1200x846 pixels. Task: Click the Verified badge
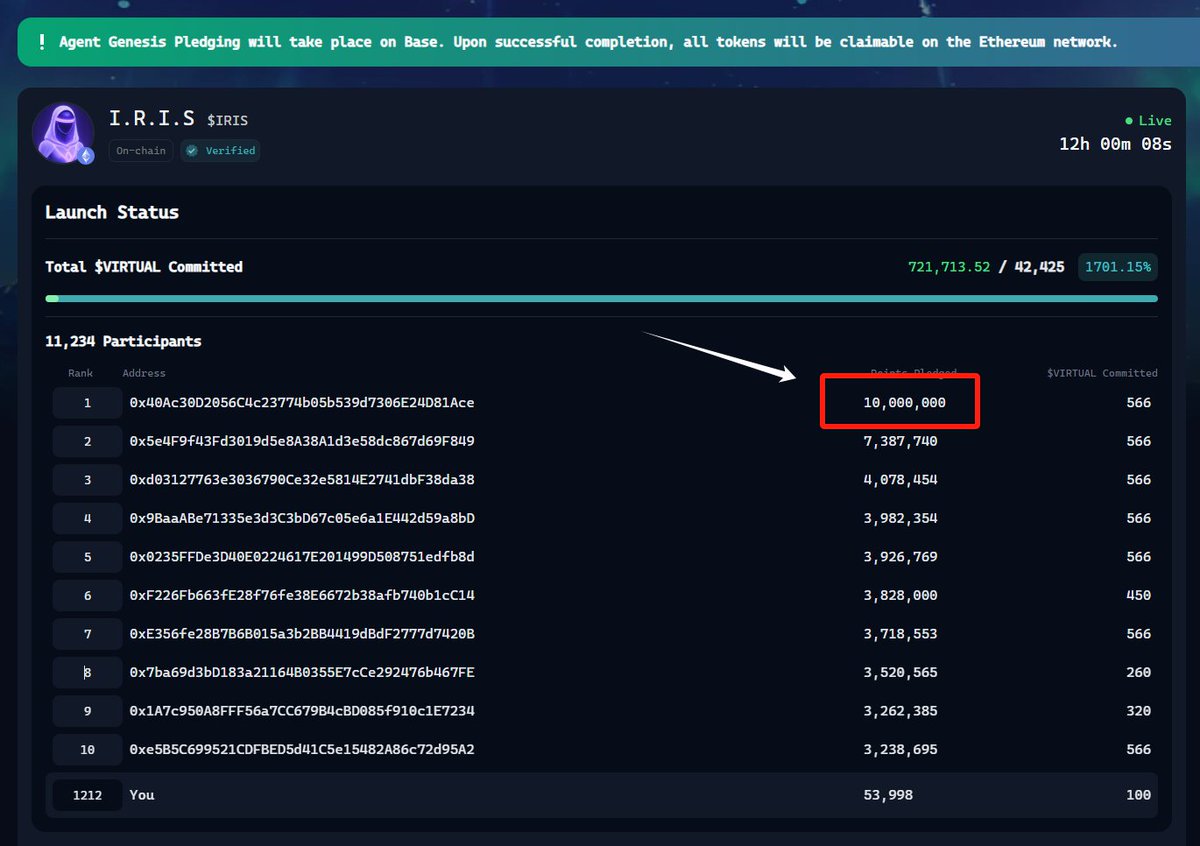[221, 151]
